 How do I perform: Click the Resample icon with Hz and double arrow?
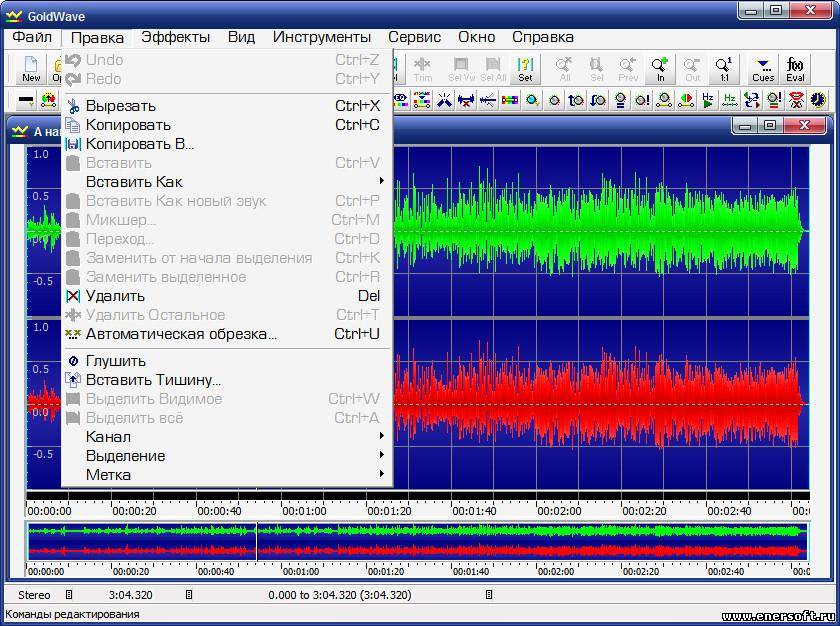[730, 100]
